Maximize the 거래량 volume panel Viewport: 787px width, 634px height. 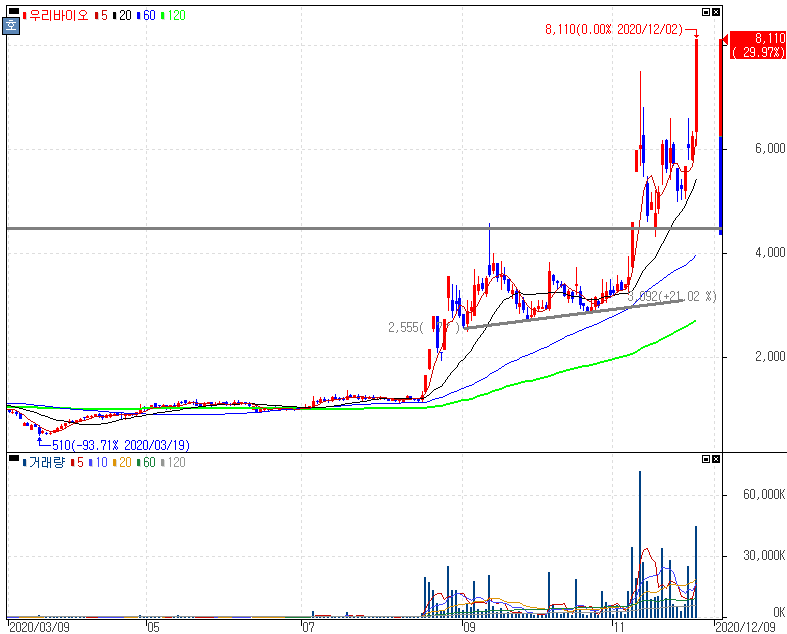[x=706, y=459]
